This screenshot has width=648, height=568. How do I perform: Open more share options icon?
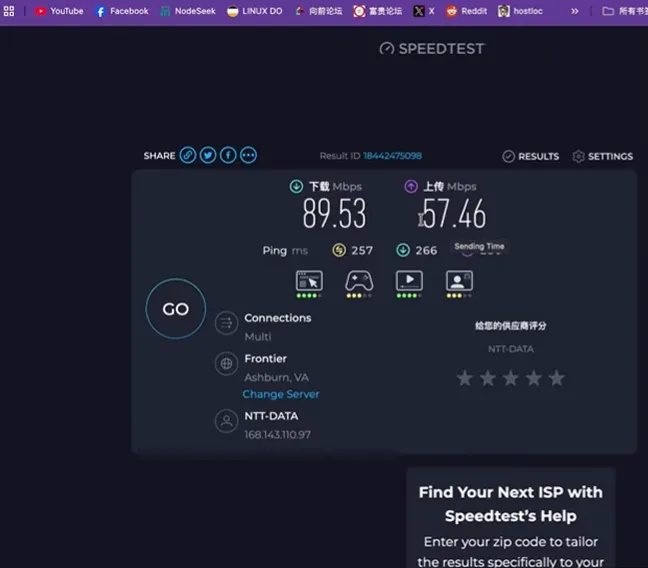coord(248,155)
